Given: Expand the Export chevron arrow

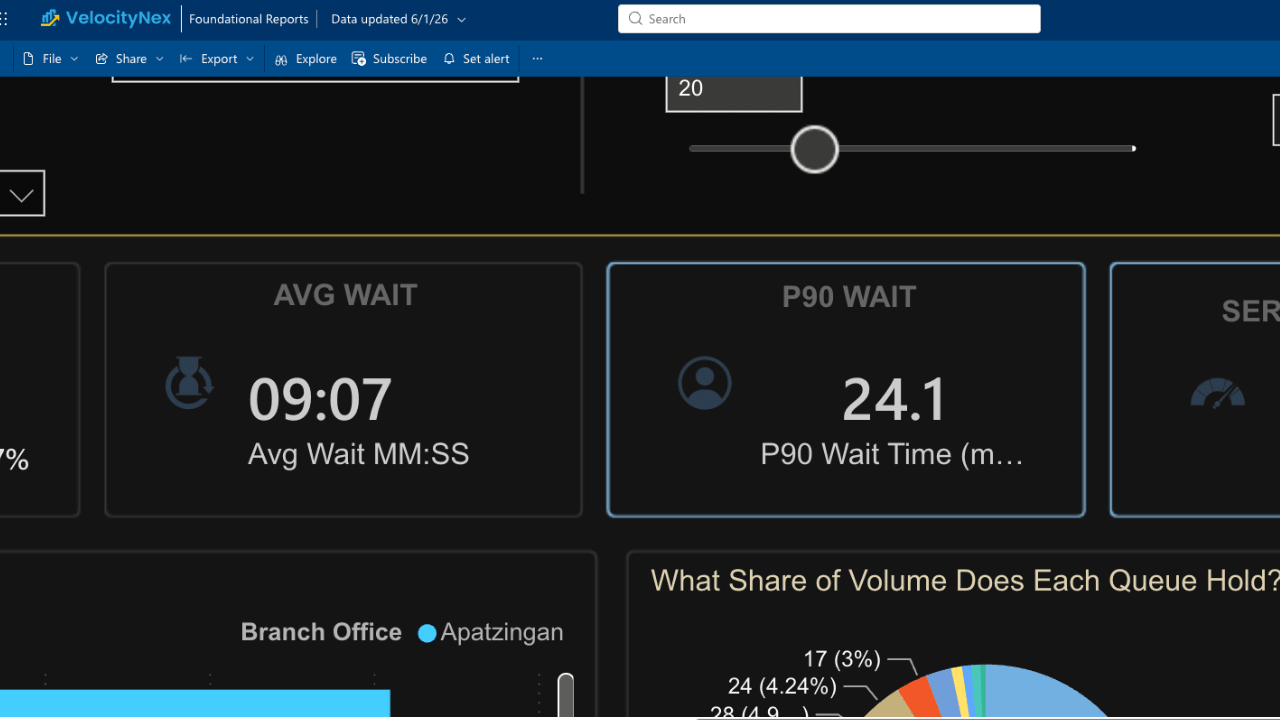Looking at the screenshot, I should pyautogui.click(x=250, y=59).
